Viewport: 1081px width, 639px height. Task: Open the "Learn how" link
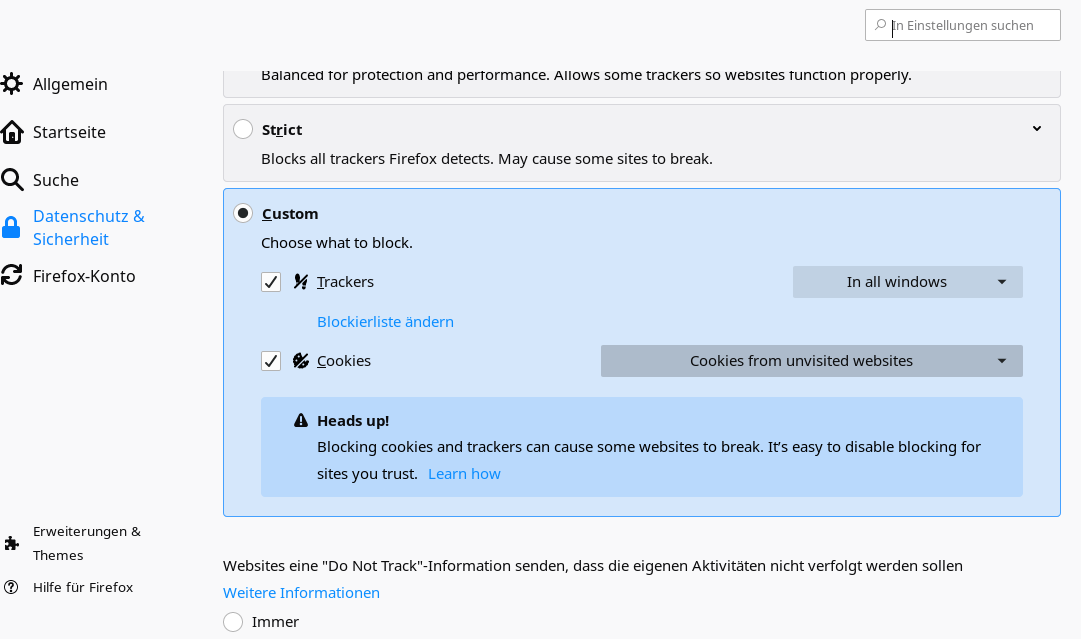click(x=464, y=474)
